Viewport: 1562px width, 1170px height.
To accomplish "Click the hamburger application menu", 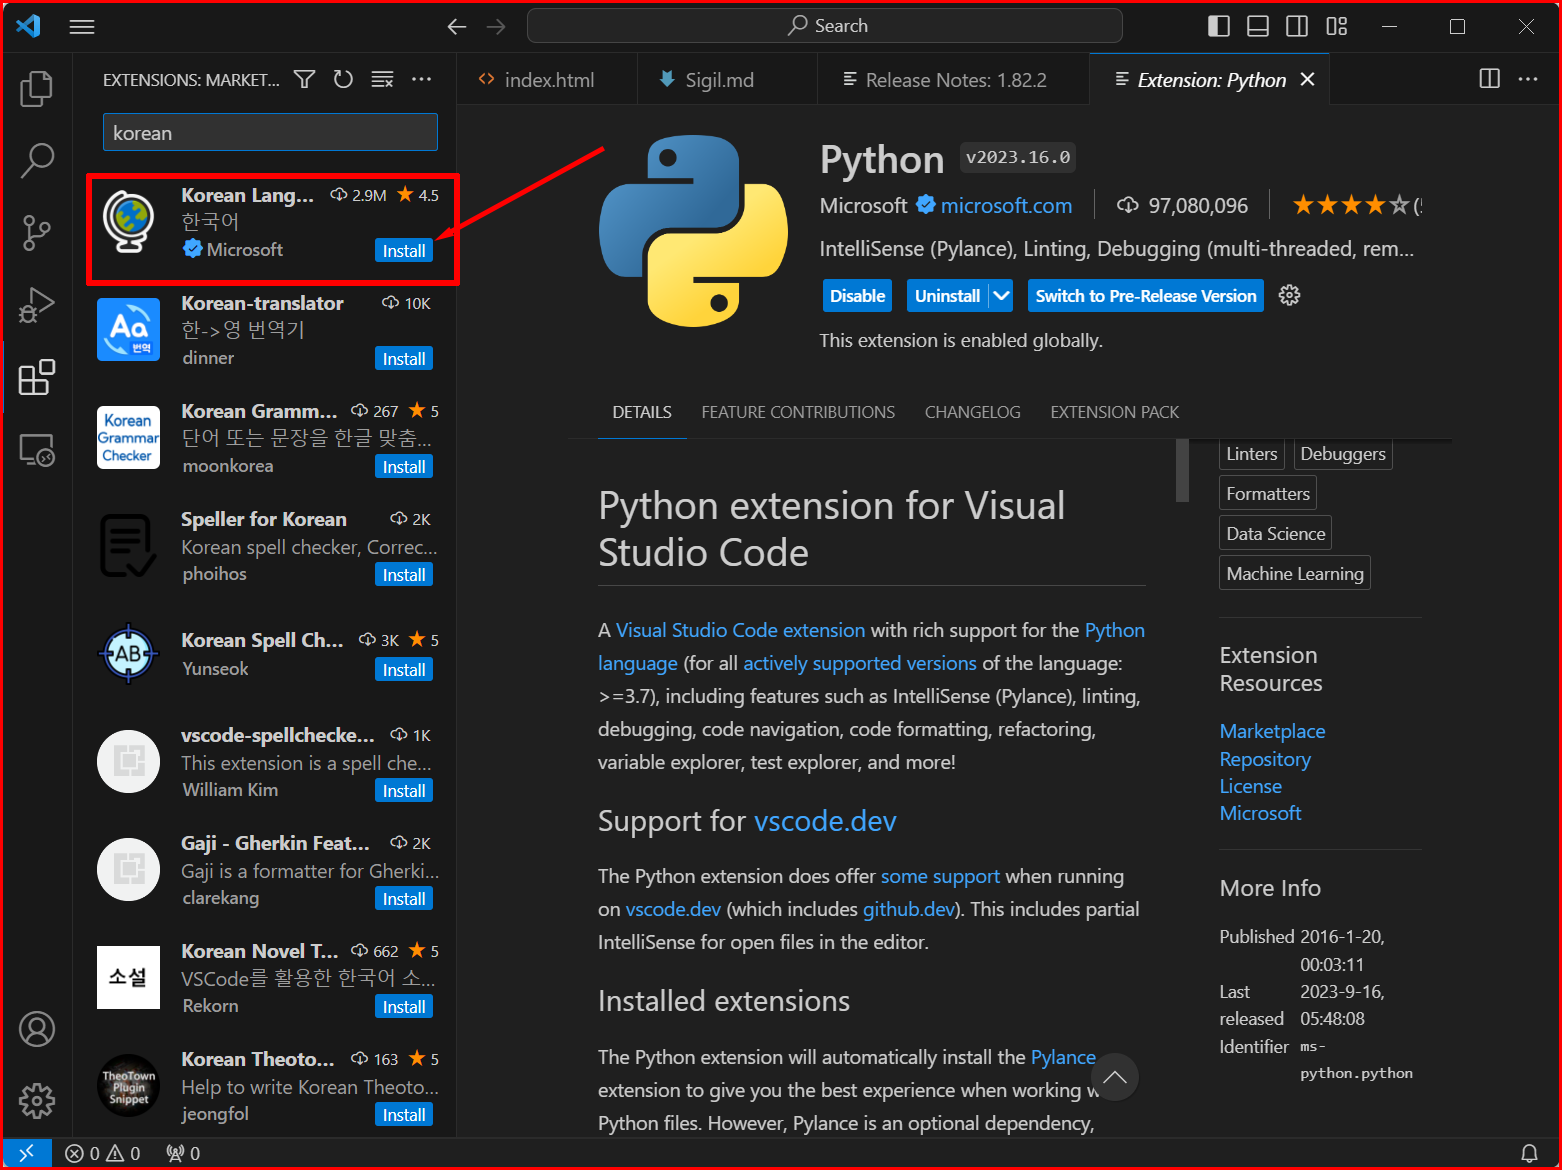I will (x=82, y=27).
